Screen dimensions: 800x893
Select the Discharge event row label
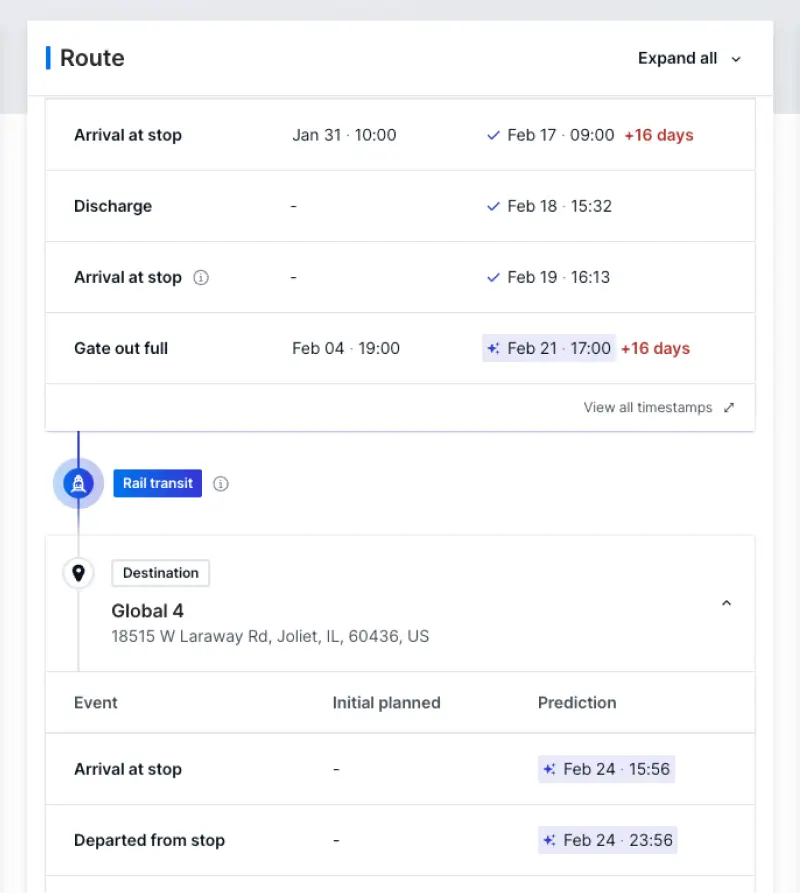point(113,206)
